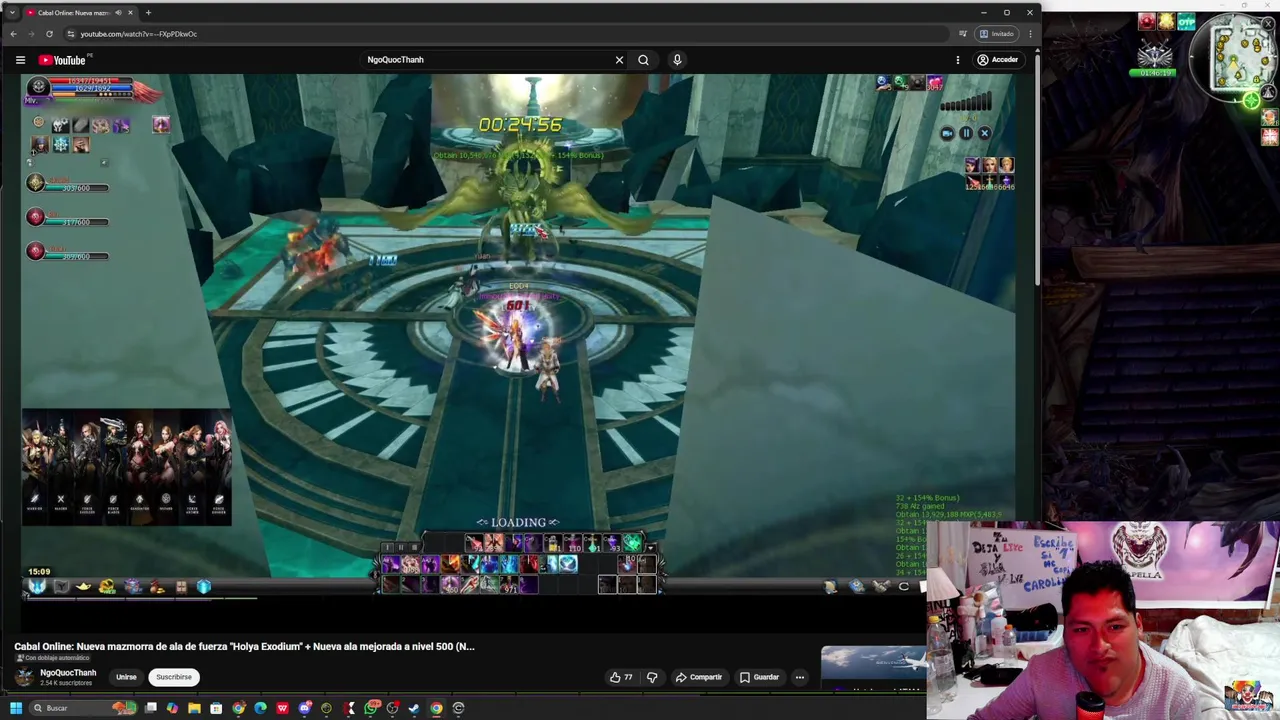Close the recorder overlay with X
Image resolution: width=1280 pixels, height=720 pixels.
(x=984, y=133)
